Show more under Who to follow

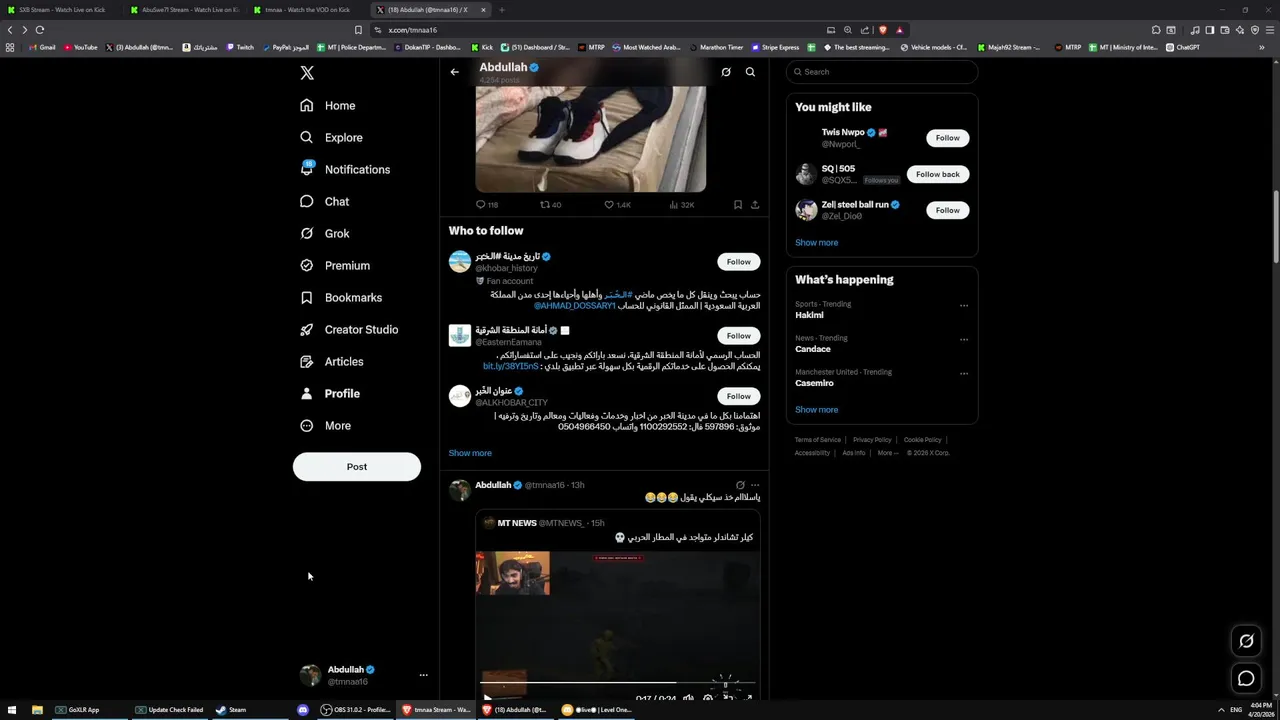click(x=470, y=453)
